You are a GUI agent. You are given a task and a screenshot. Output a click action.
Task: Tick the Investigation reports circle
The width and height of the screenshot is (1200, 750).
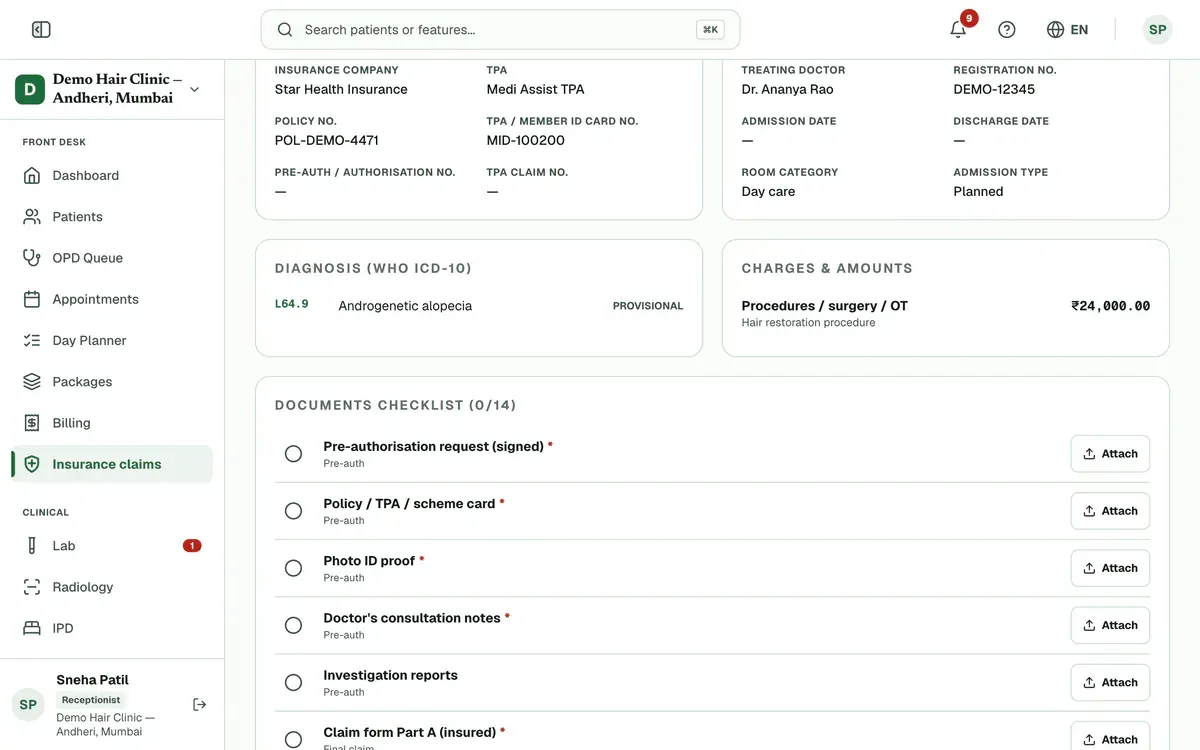tap(293, 682)
